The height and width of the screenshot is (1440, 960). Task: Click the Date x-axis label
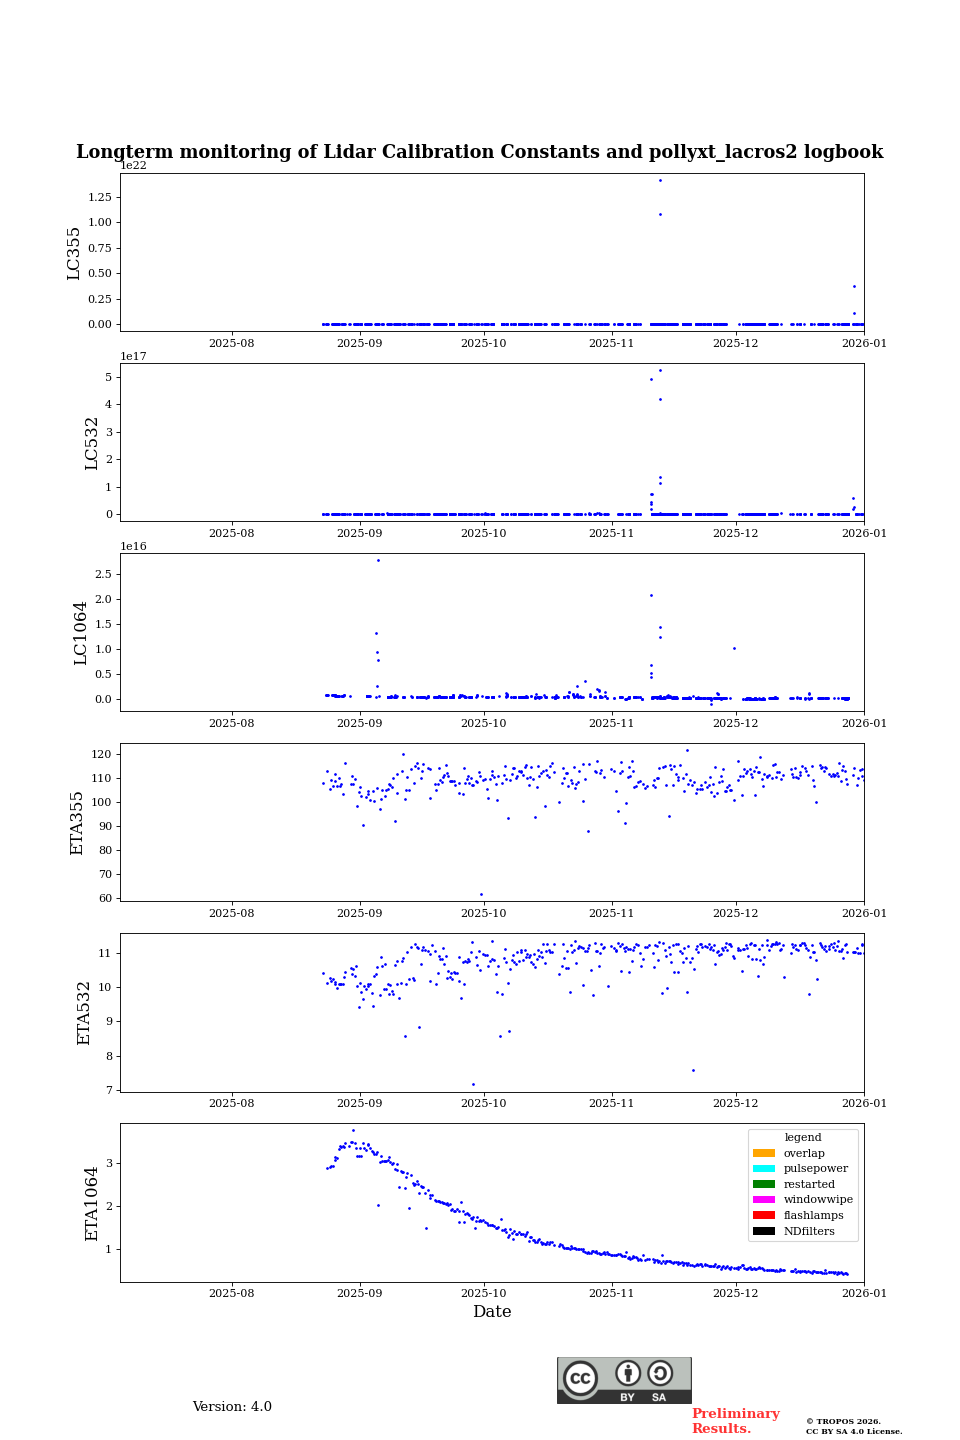[492, 1312]
